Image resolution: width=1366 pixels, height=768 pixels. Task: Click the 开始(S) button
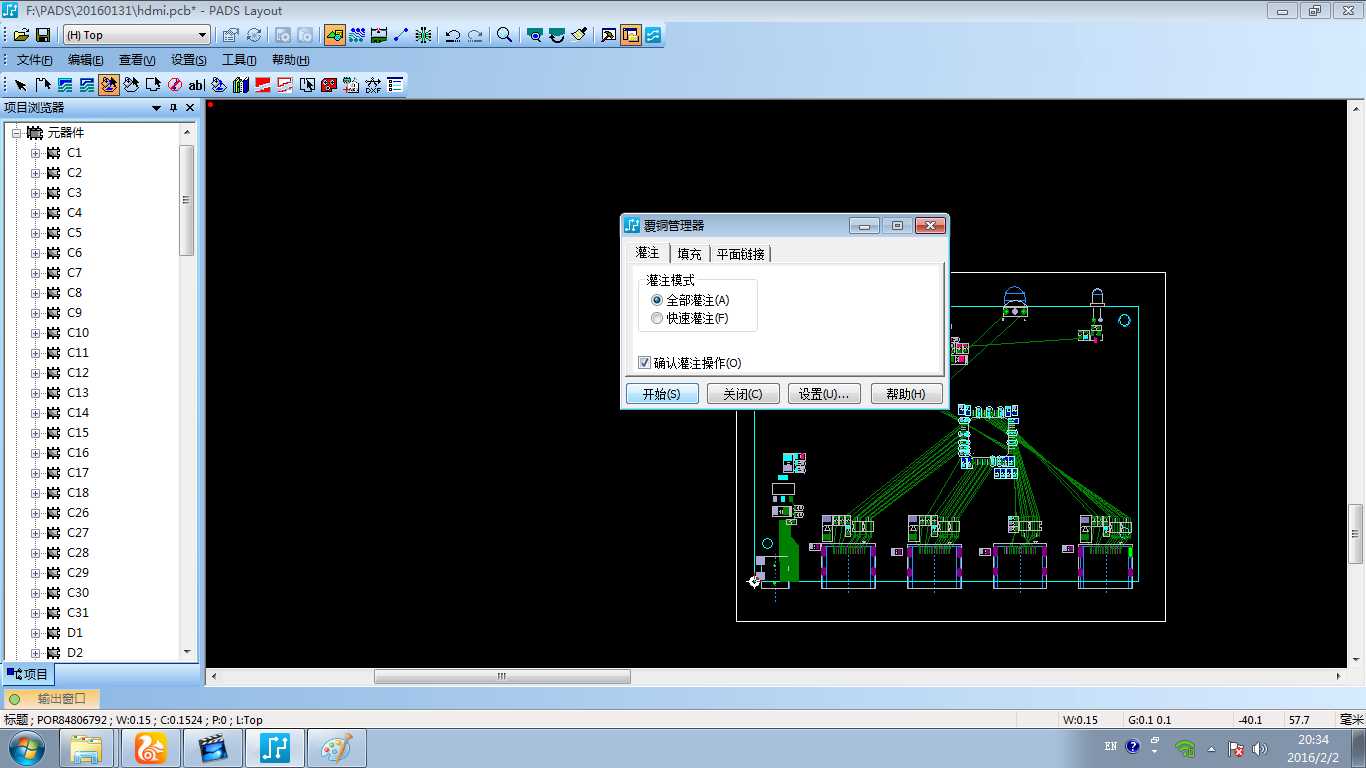tap(662, 394)
